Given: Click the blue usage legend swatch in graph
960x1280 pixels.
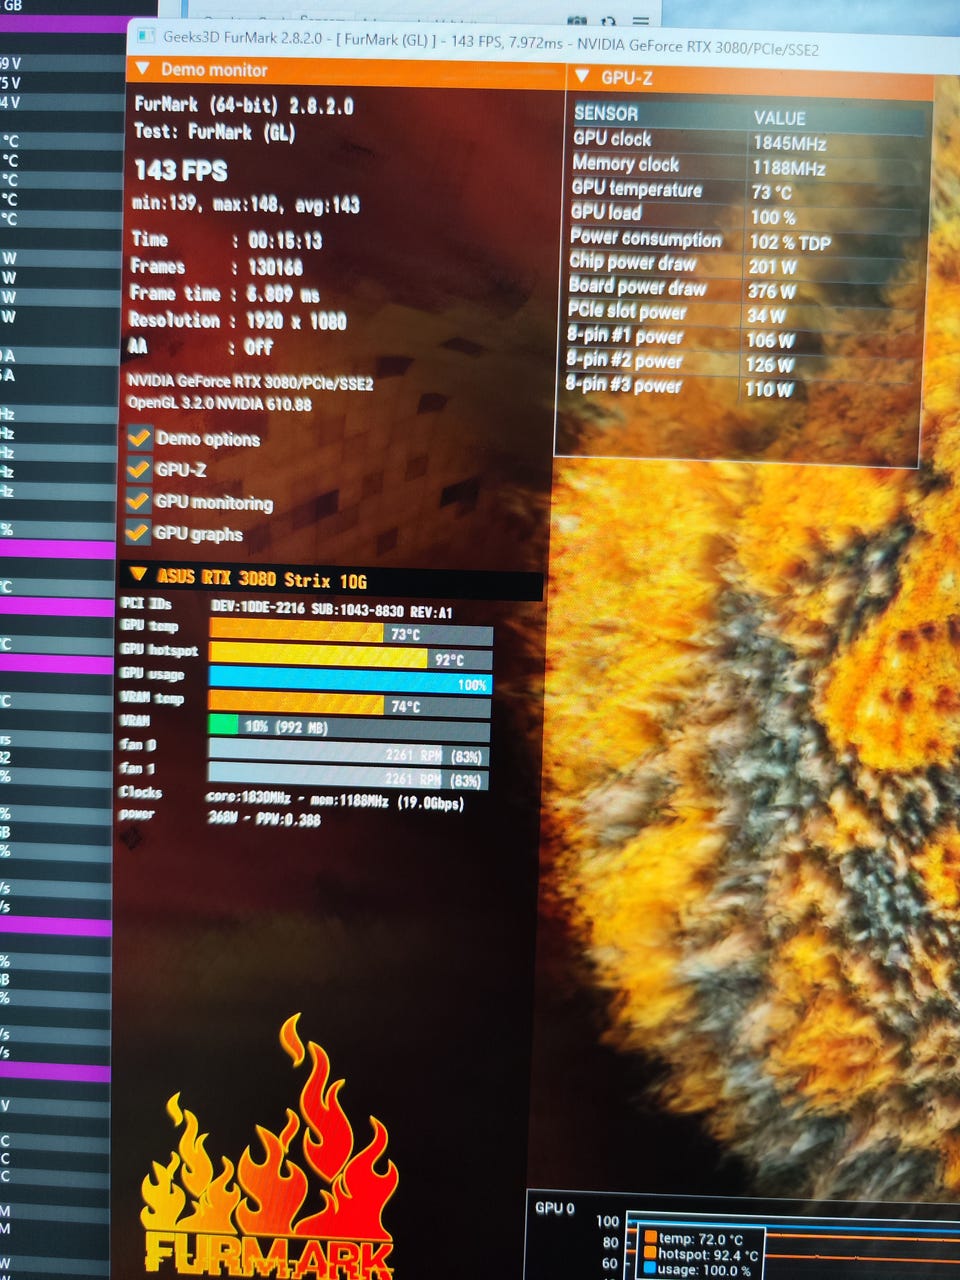Looking at the screenshot, I should tap(651, 1269).
